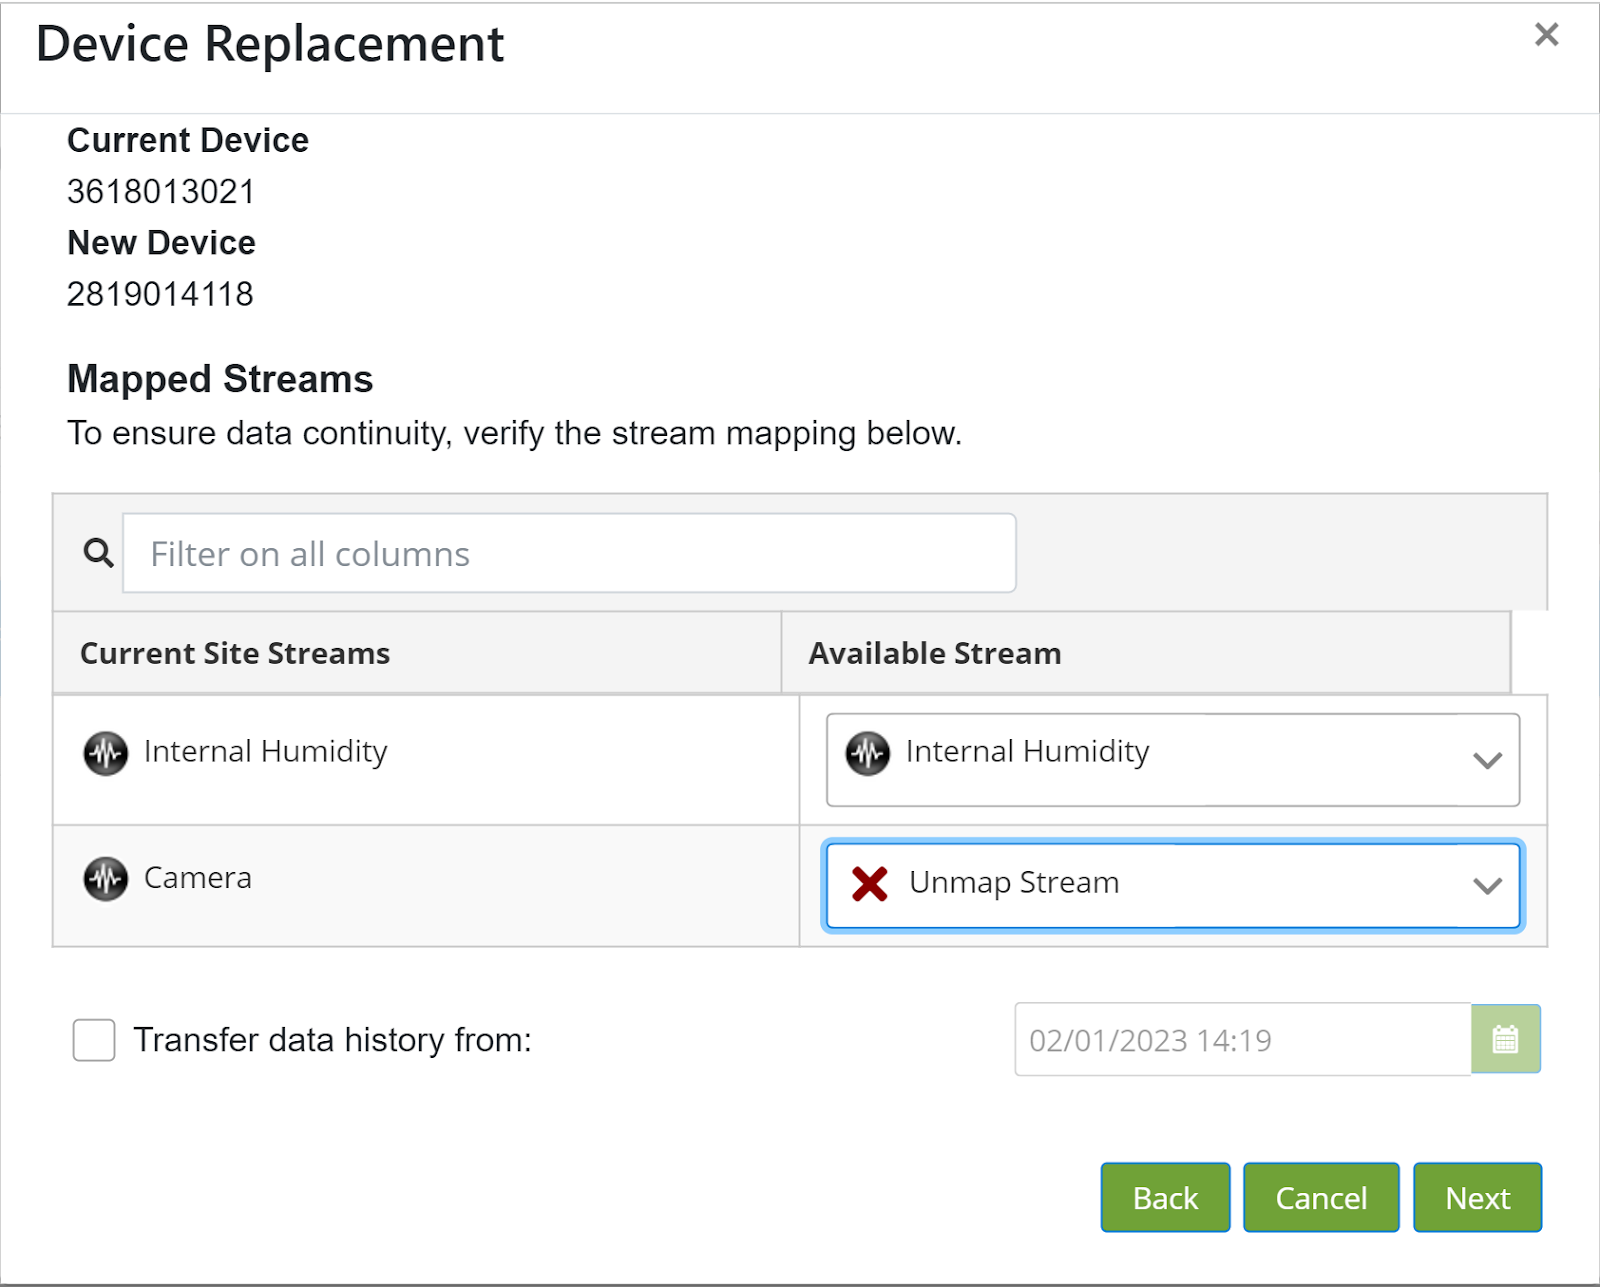Click the transfer history date input field
Viewport: 1600px width, 1287px height.
[1242, 1040]
